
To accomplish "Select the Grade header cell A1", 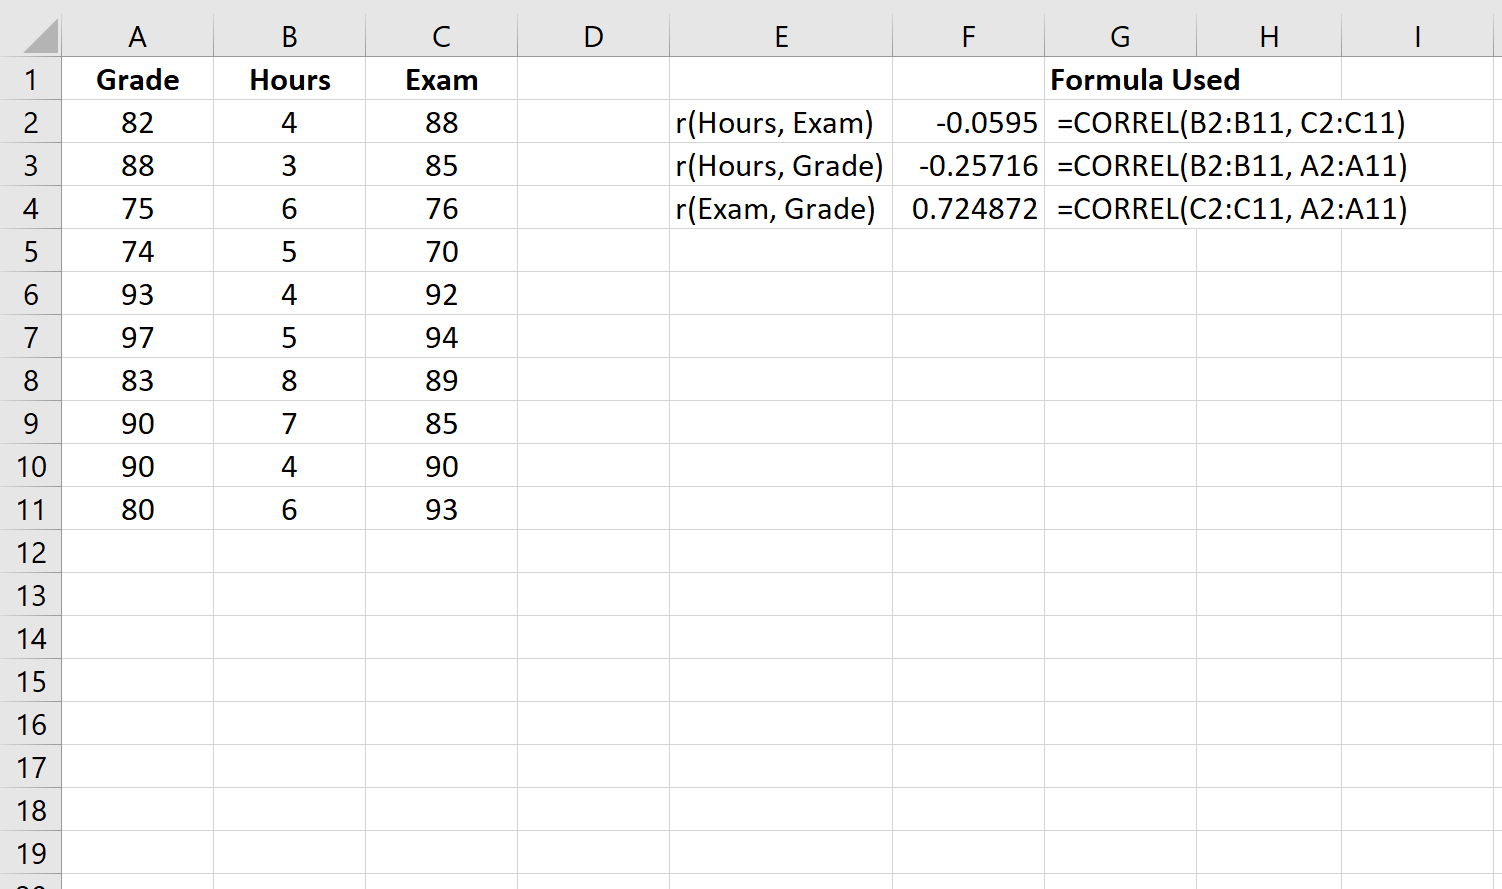I will pyautogui.click(x=137, y=79).
